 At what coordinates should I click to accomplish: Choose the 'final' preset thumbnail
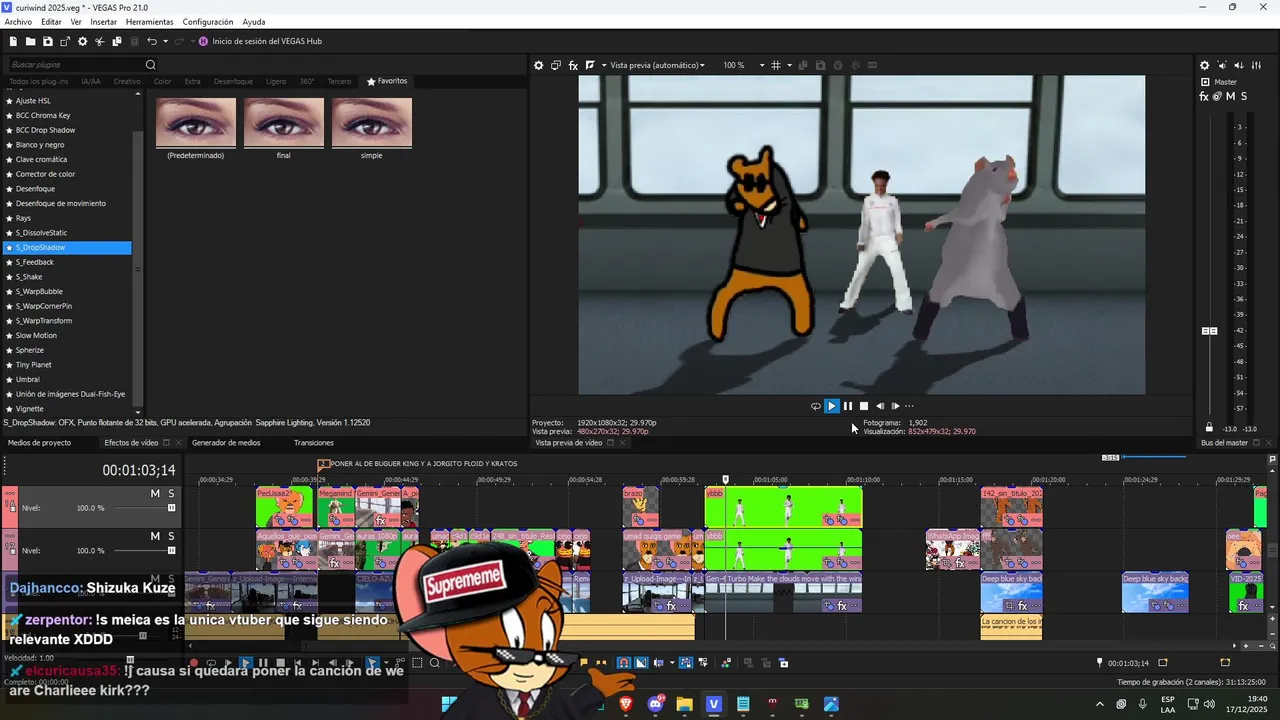click(284, 123)
